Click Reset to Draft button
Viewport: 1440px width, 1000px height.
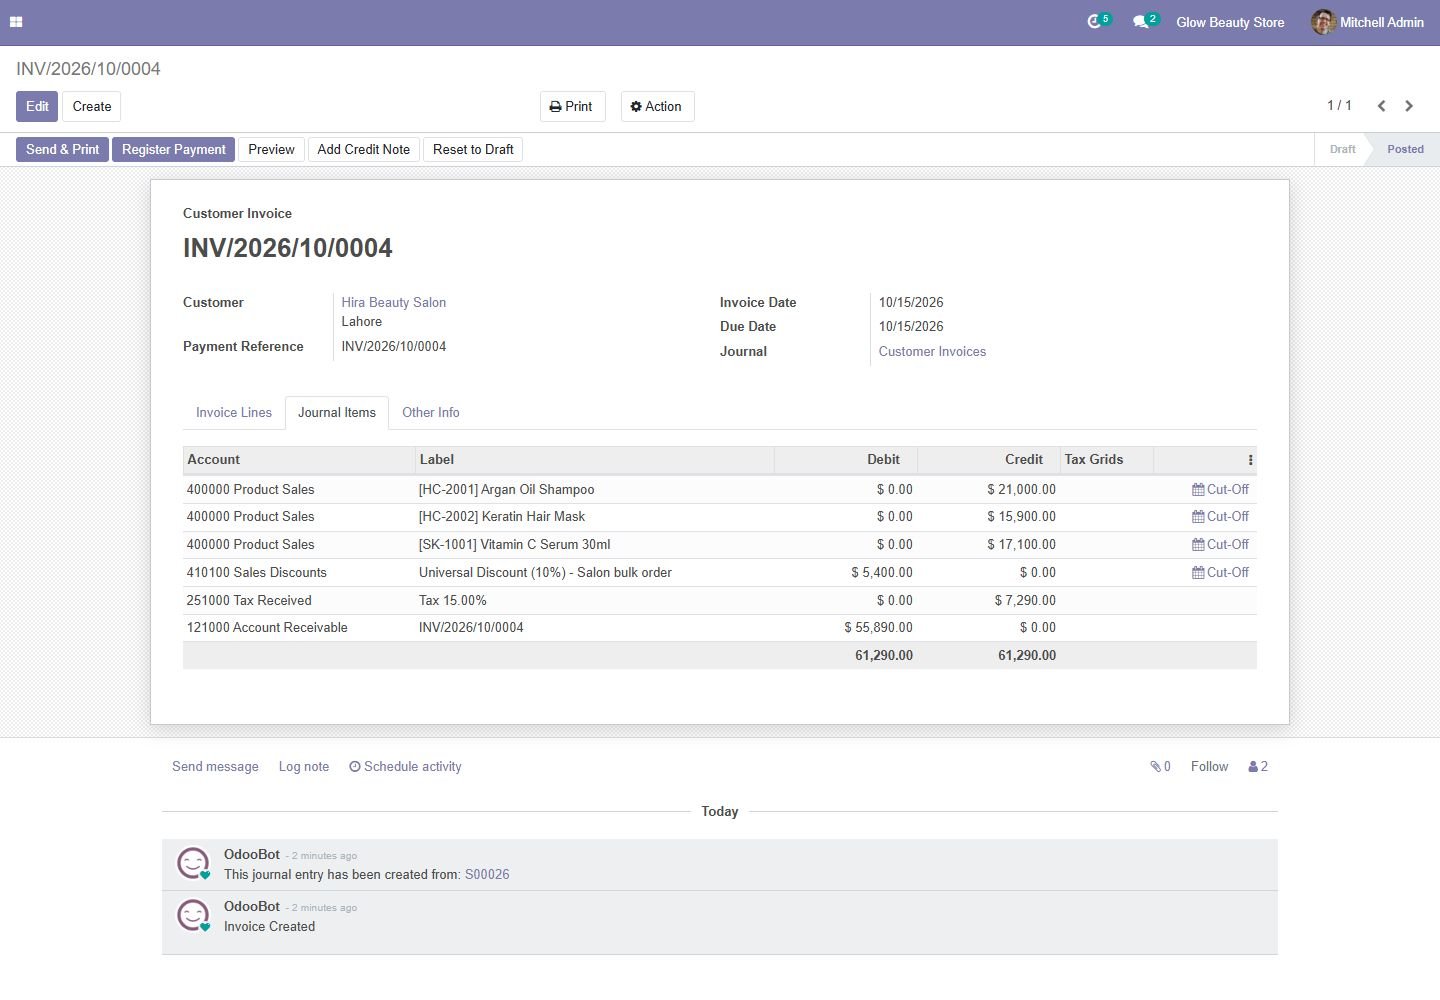point(473,150)
